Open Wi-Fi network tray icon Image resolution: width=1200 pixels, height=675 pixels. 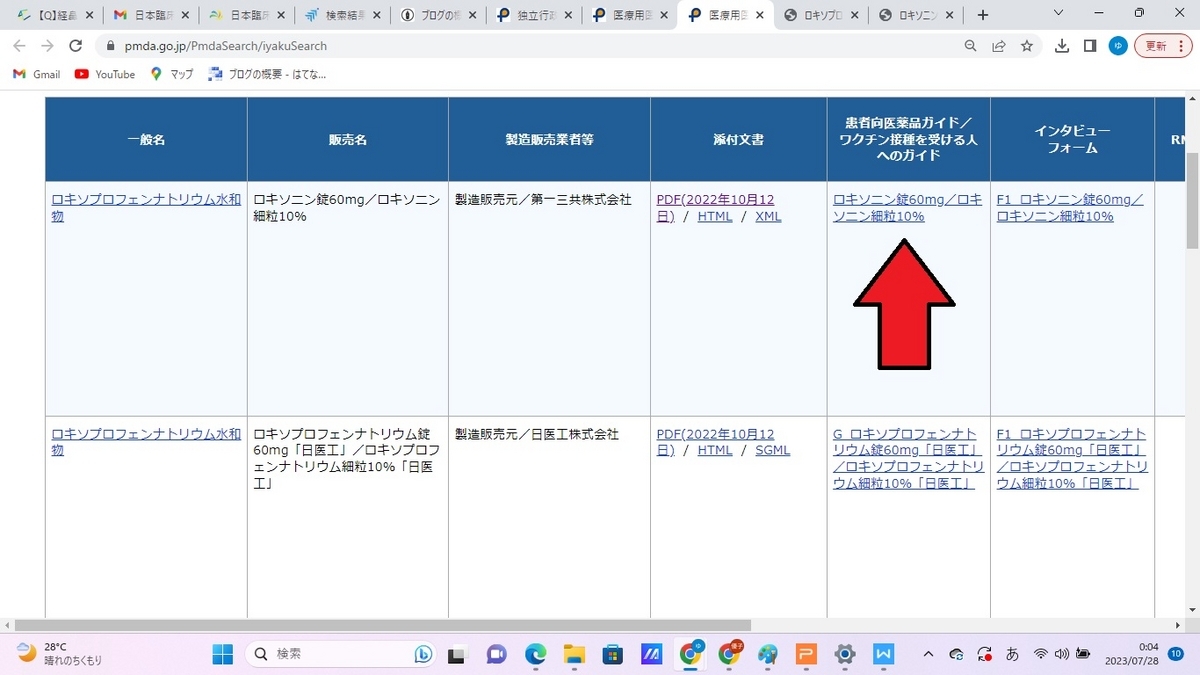click(x=1040, y=654)
